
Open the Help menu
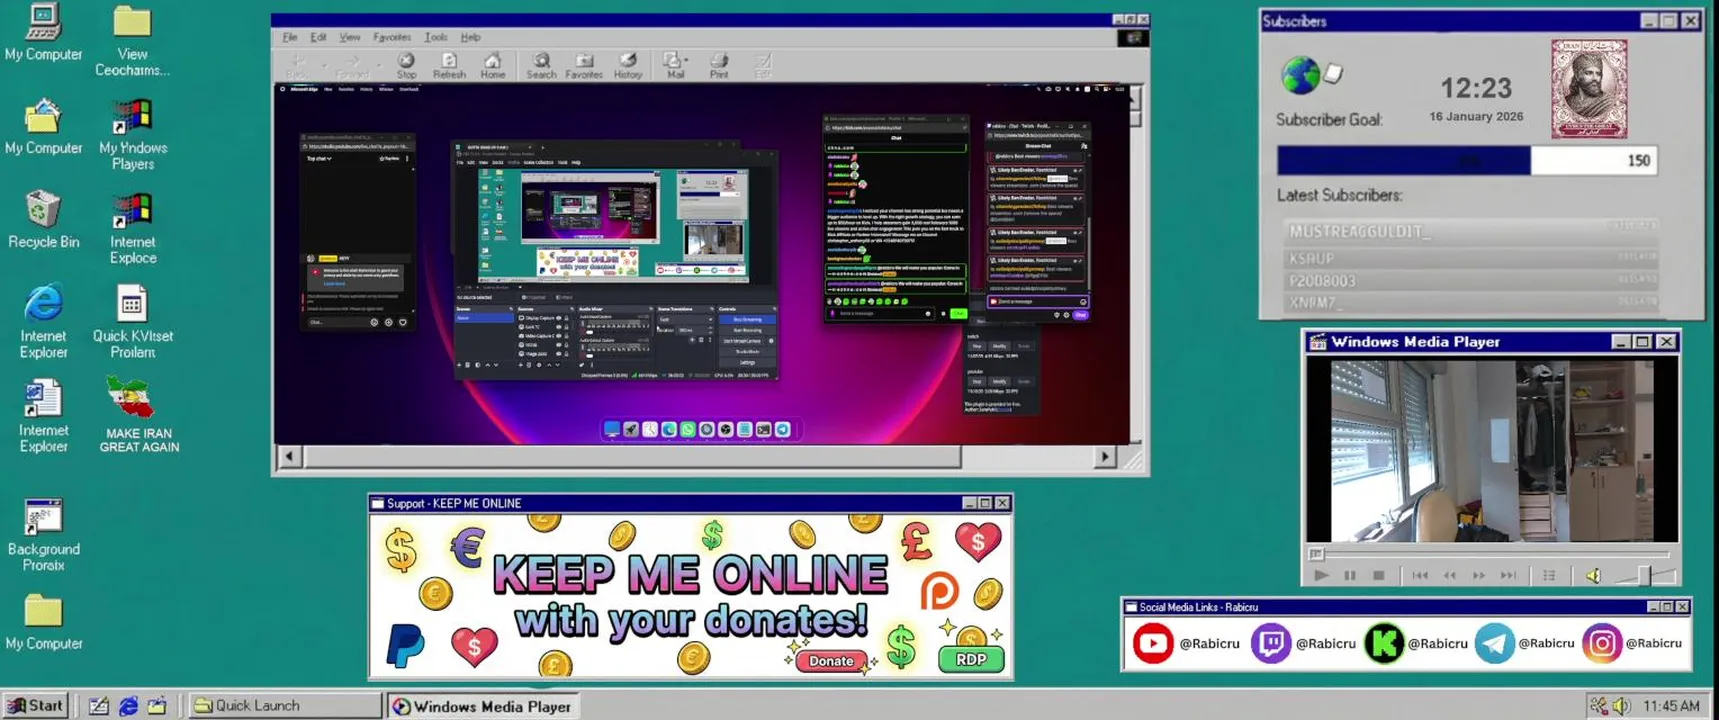point(470,37)
